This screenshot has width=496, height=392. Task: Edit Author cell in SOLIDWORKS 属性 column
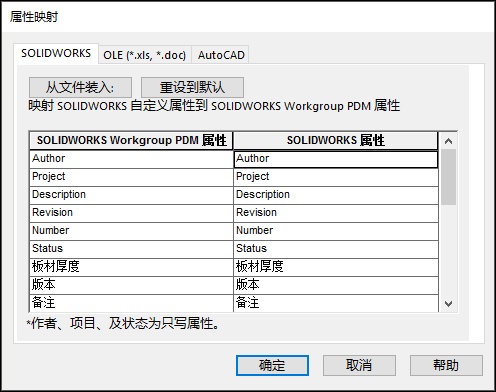click(x=336, y=159)
